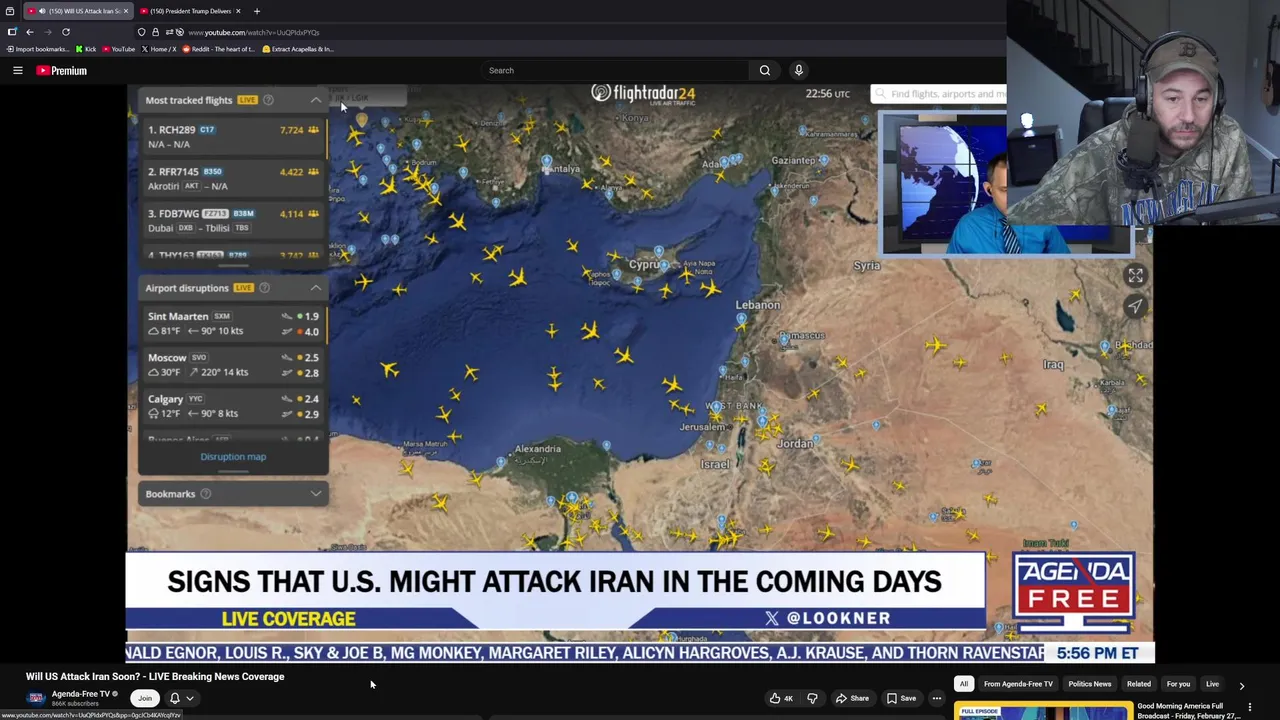This screenshot has height=720, width=1280.
Task: Select the Politics News chip
Action: coord(1089,684)
